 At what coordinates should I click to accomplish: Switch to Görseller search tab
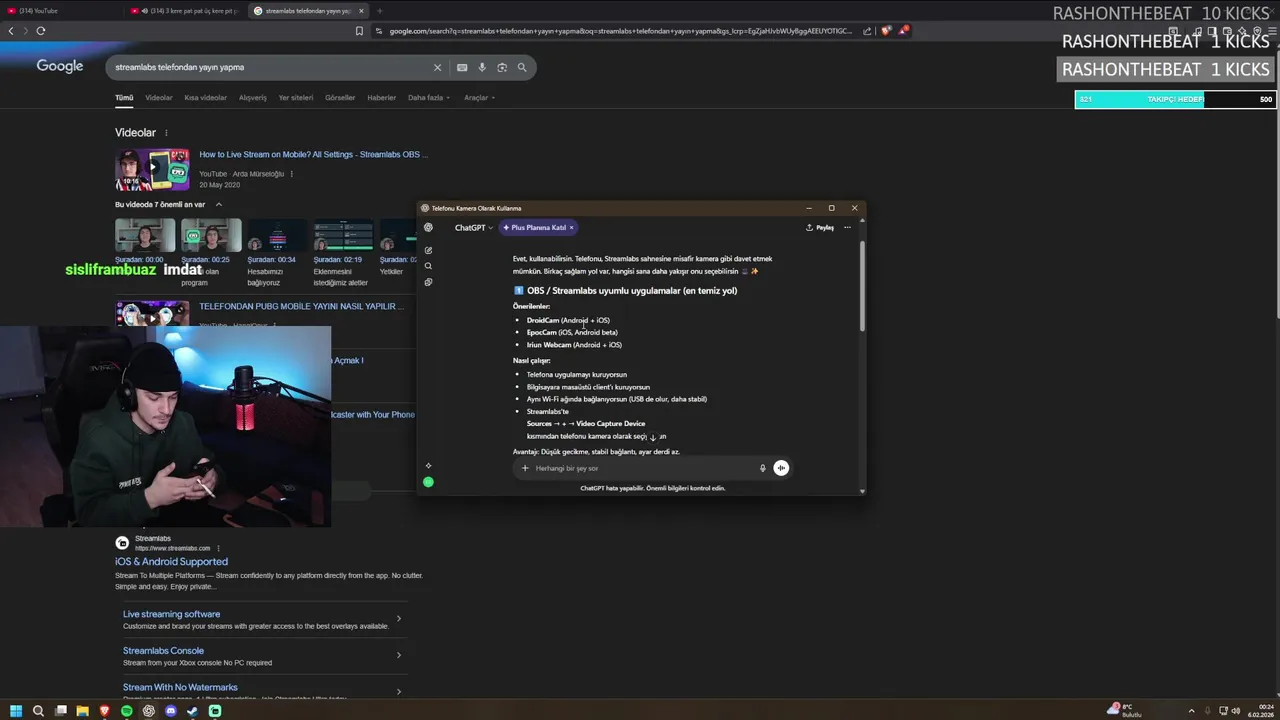pyautogui.click(x=340, y=98)
